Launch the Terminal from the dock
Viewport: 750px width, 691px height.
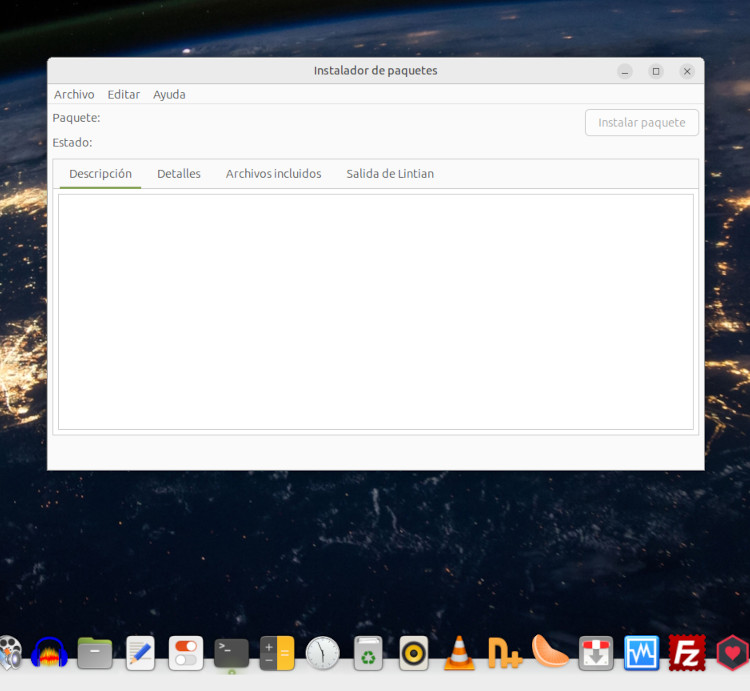(232, 653)
